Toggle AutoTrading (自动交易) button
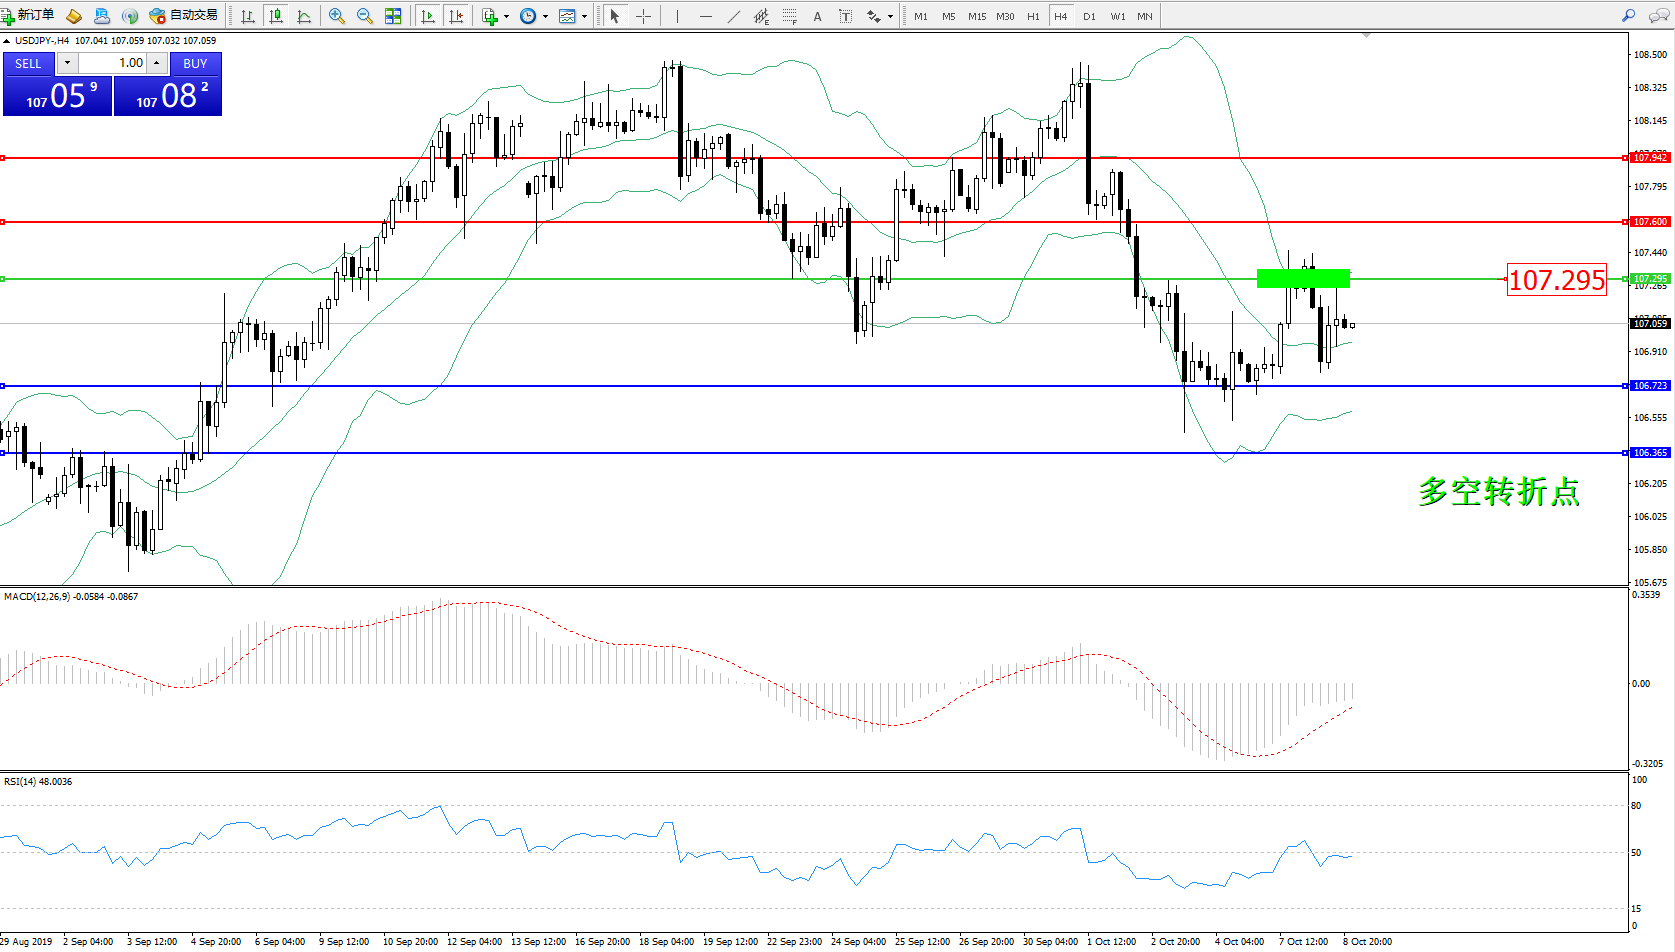This screenshot has height=952, width=1675. (x=183, y=15)
